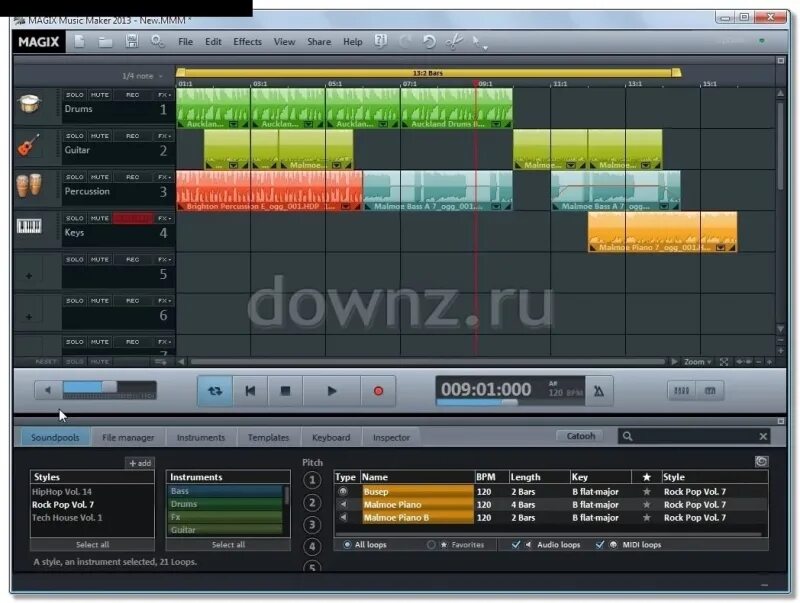This screenshot has width=800, height=603.
Task: Open the Auckland Drums B clip menu arrow
Action: click(496, 124)
